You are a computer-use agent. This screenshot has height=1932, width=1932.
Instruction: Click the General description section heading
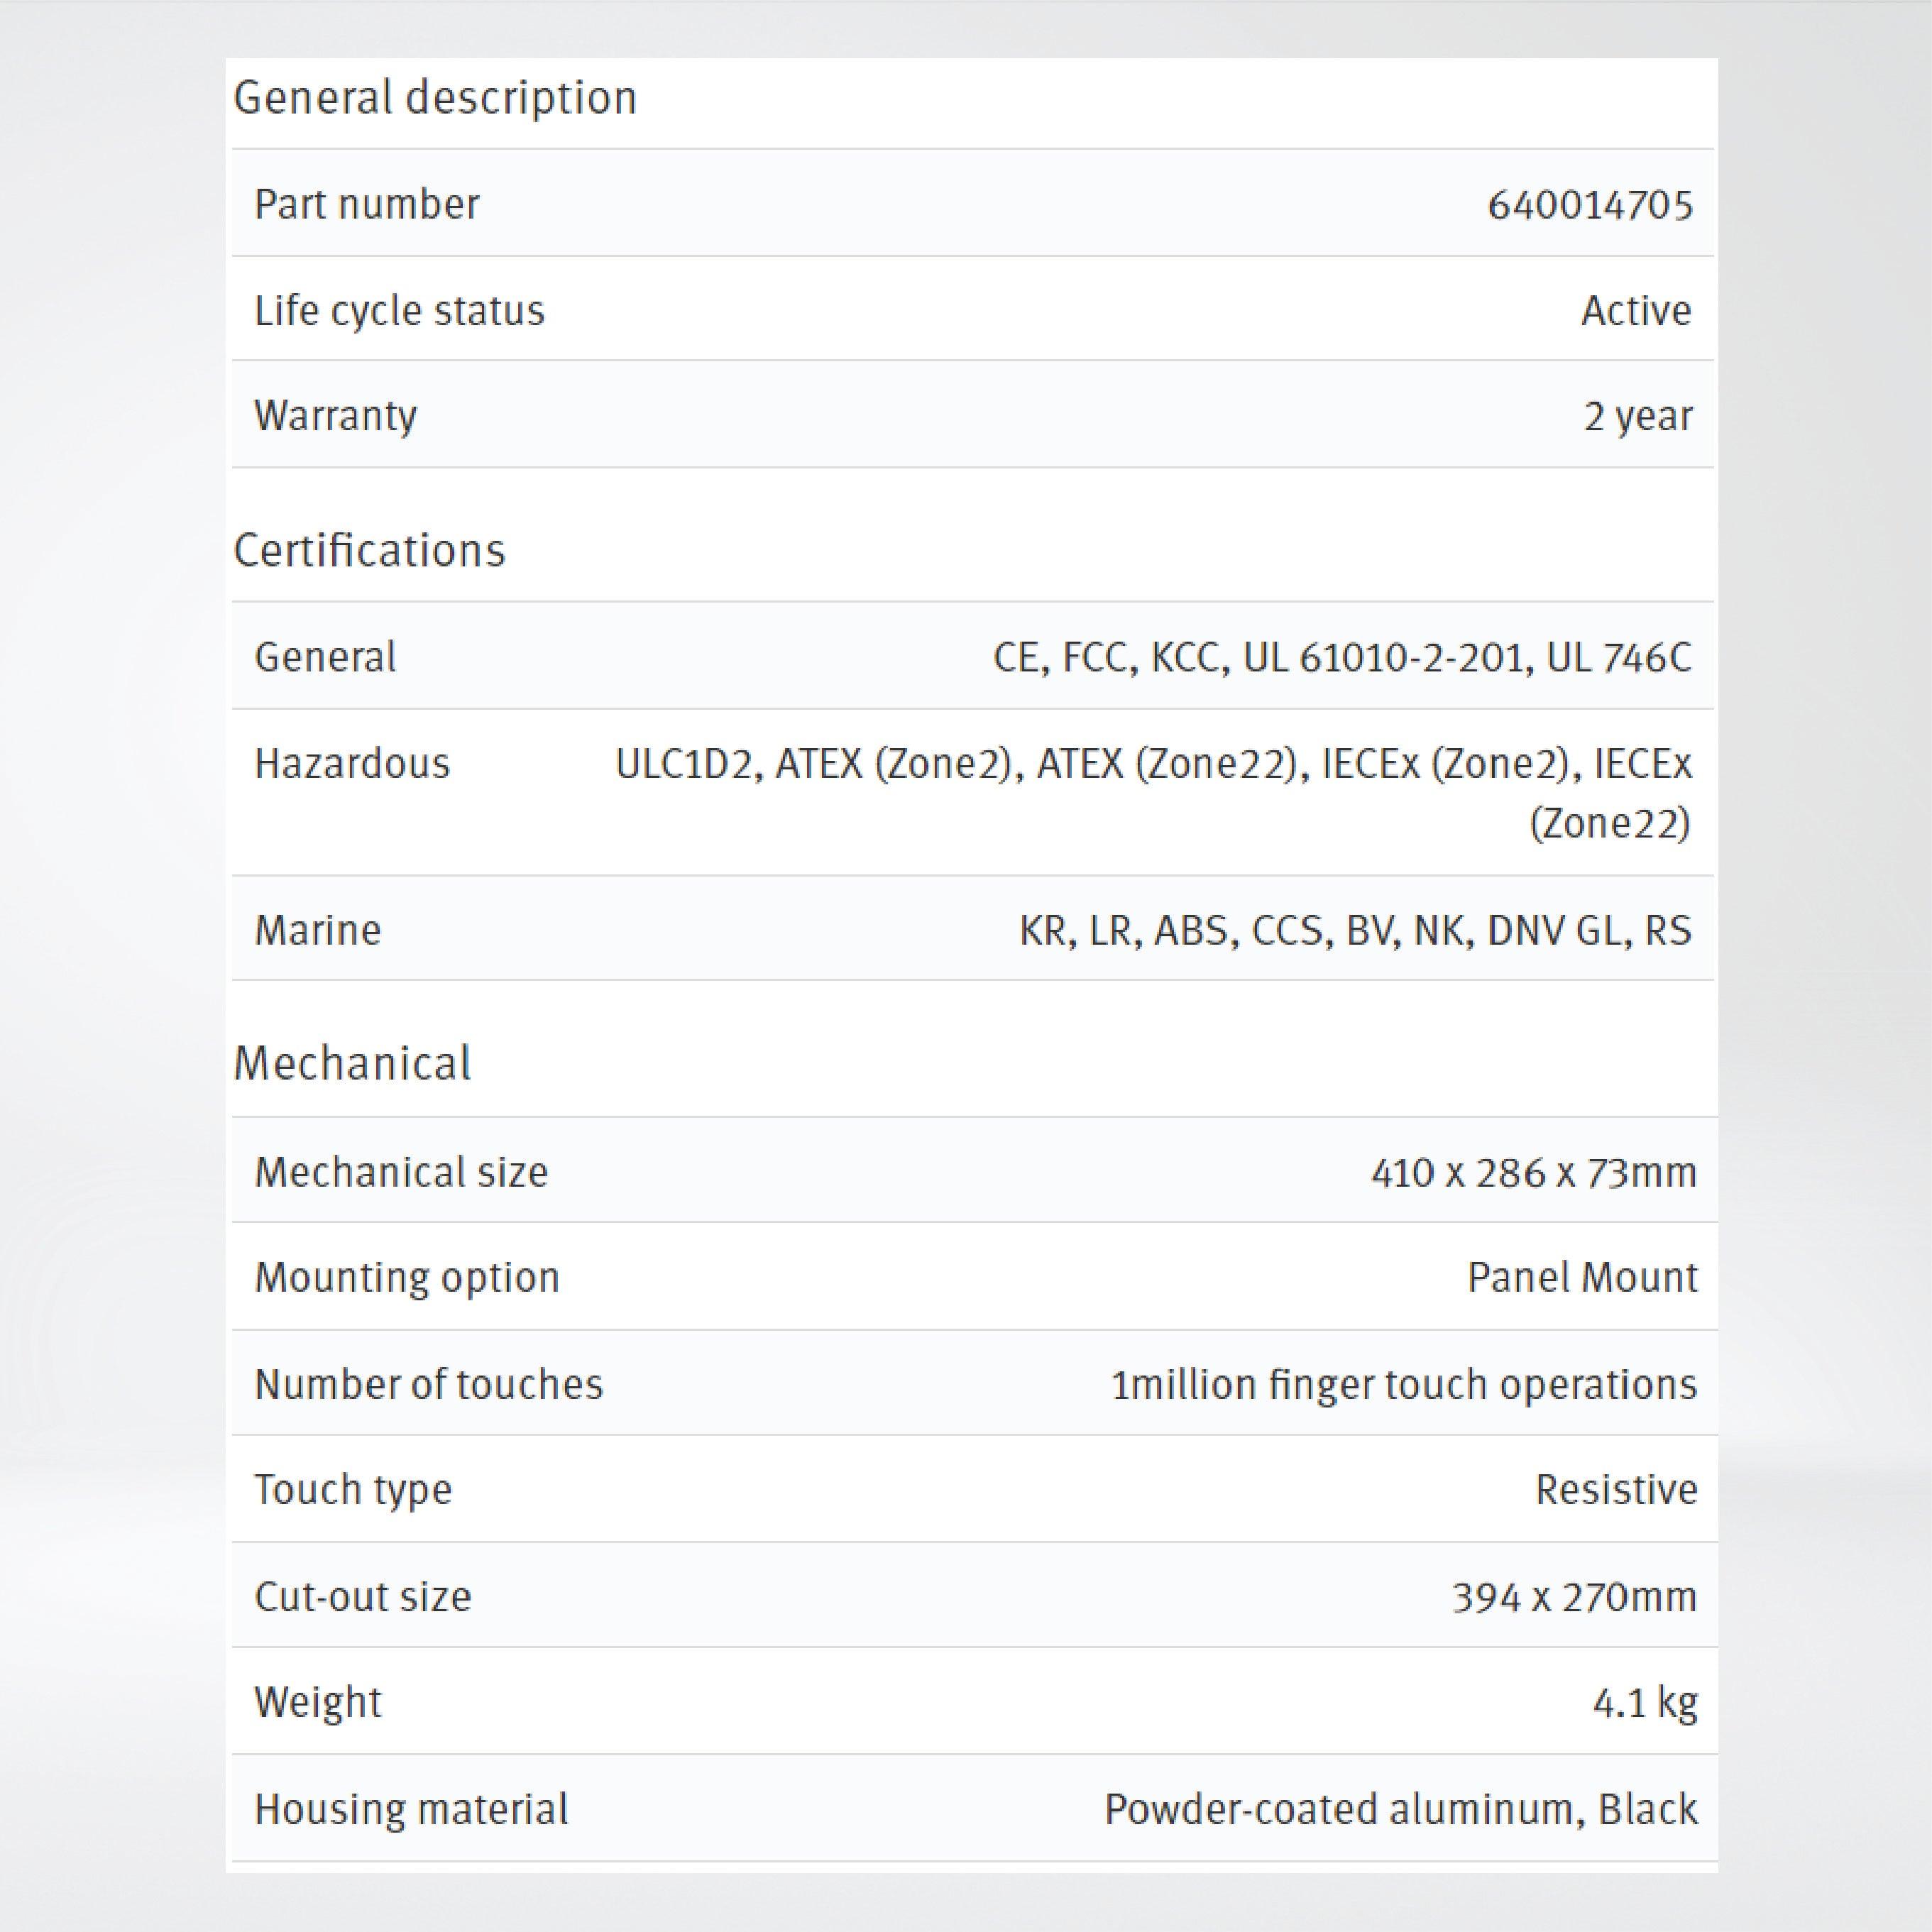coord(435,98)
